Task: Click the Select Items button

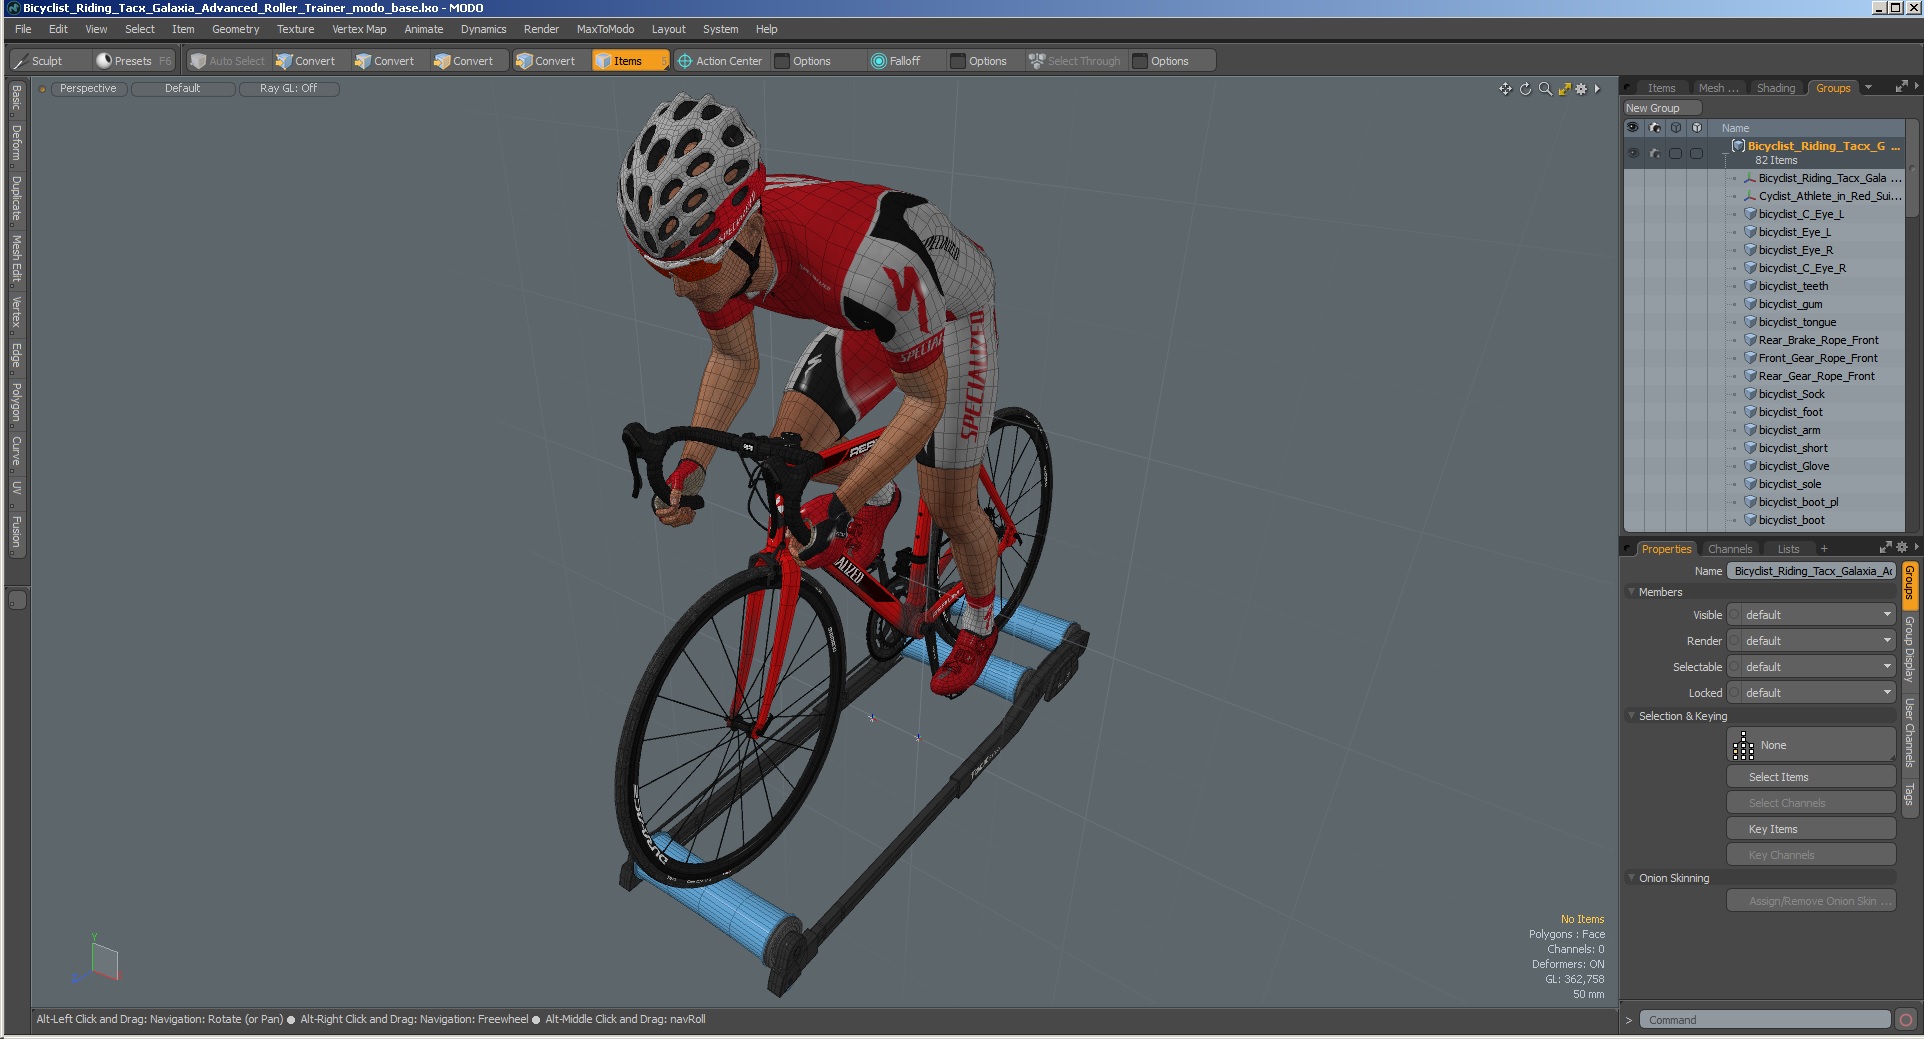Action: tap(1811, 777)
